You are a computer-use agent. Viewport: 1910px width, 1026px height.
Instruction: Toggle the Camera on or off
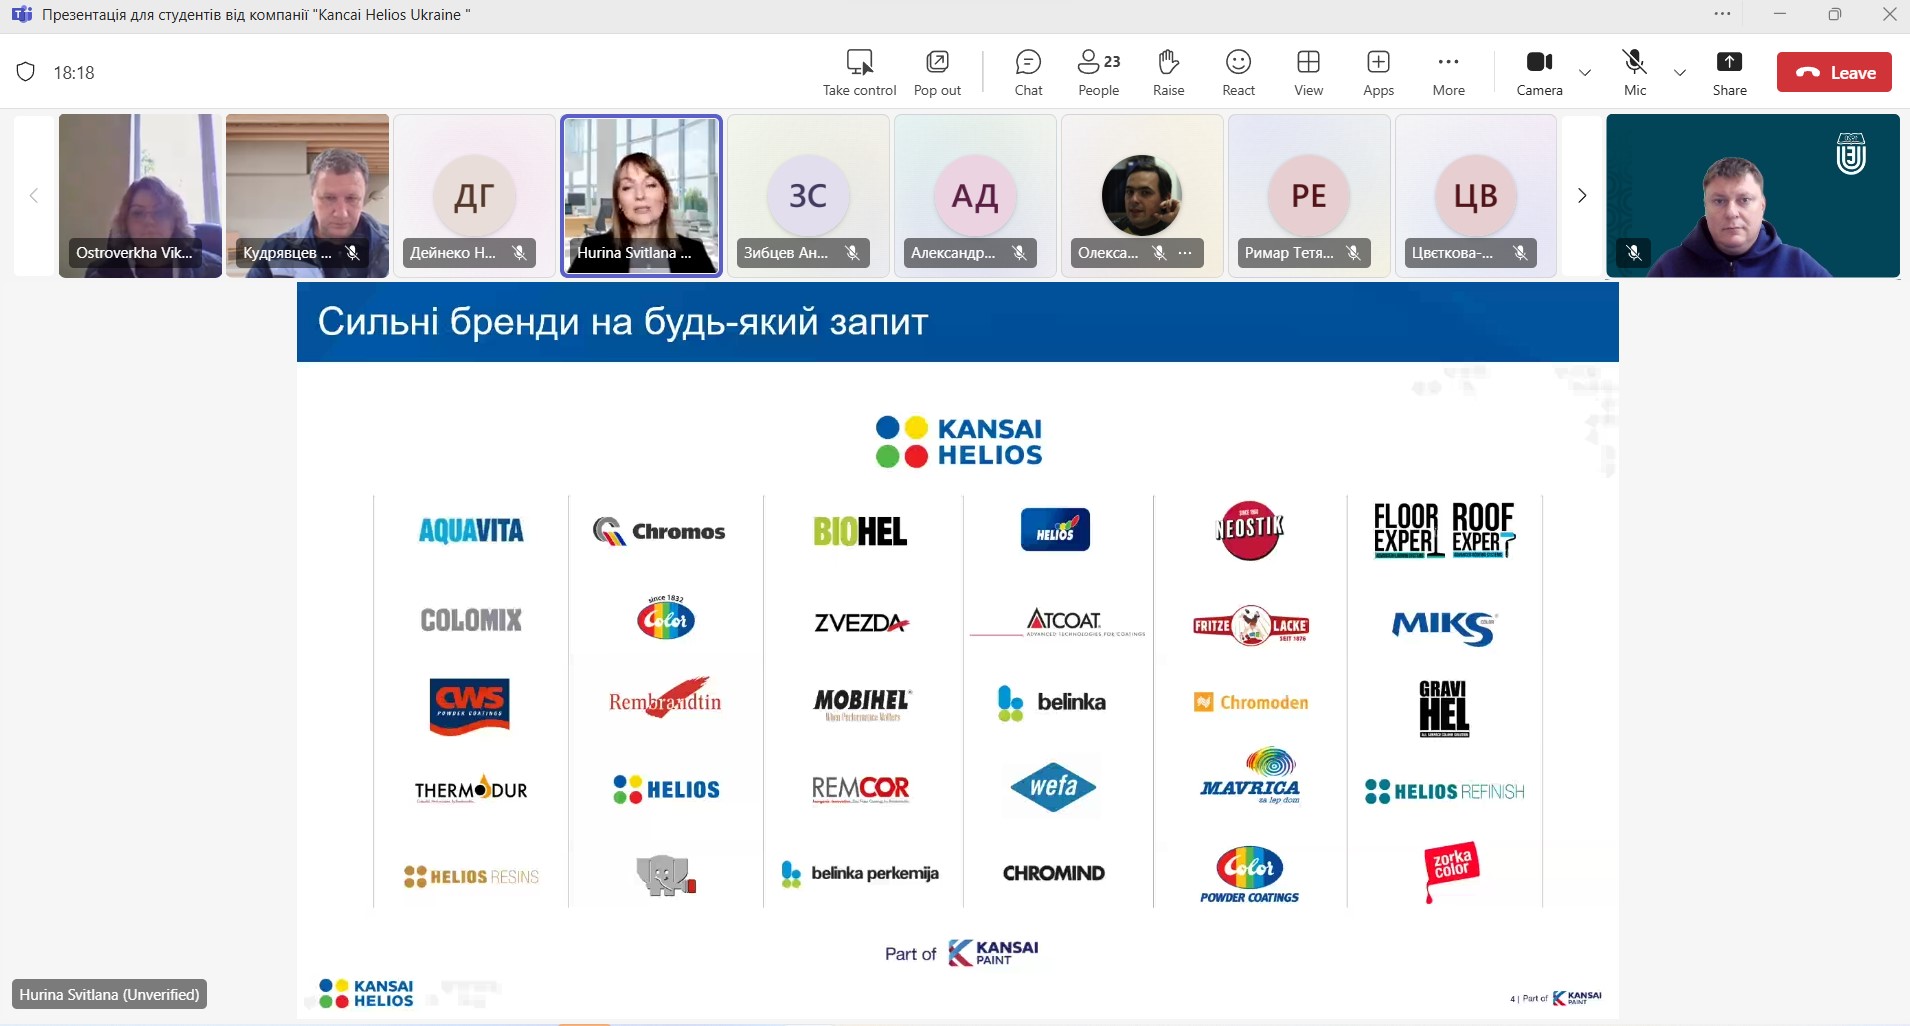(1539, 72)
